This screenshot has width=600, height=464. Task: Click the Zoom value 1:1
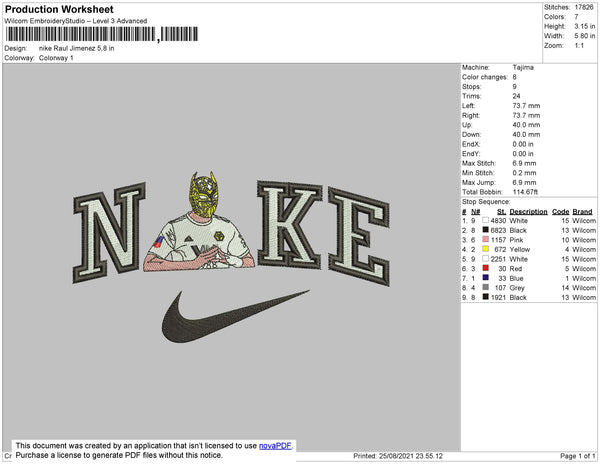(579, 46)
